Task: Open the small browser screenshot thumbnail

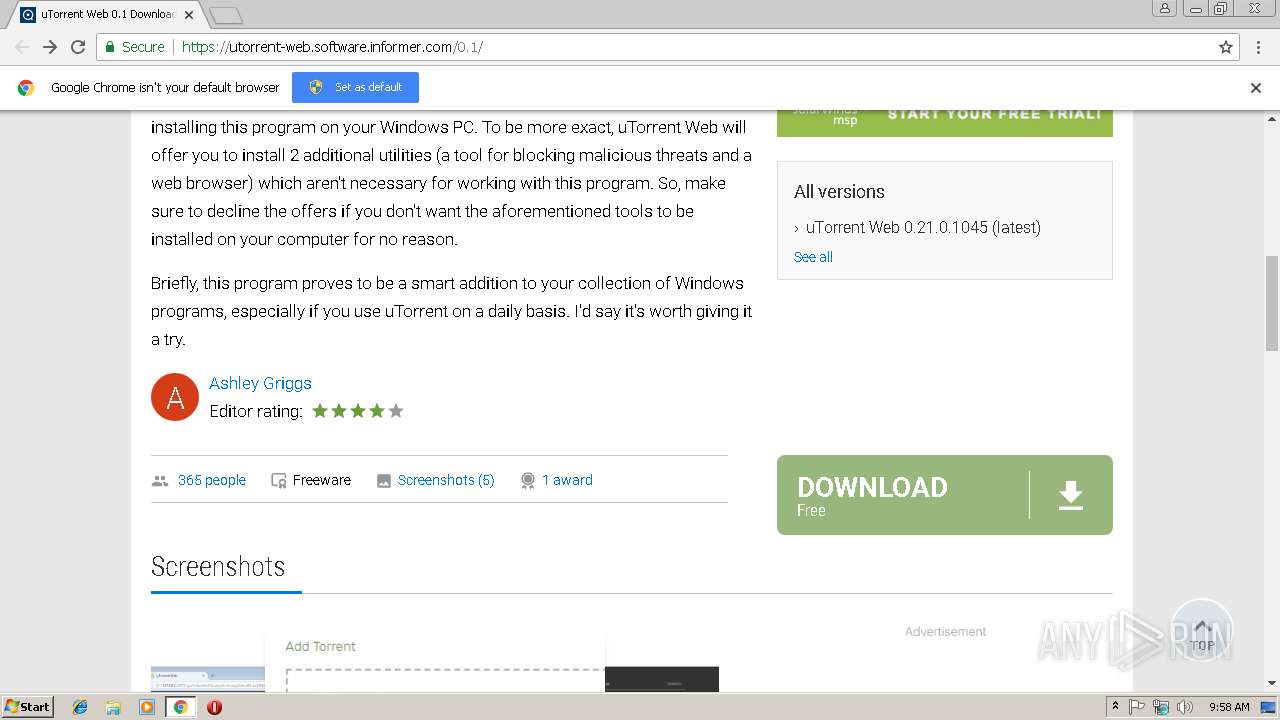Action: click(x=208, y=679)
